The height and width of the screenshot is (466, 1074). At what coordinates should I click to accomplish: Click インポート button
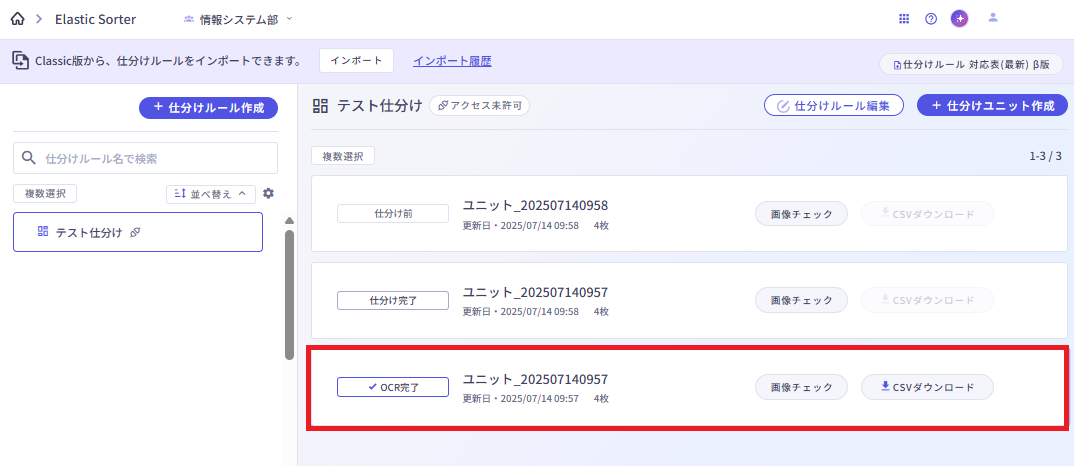356,60
